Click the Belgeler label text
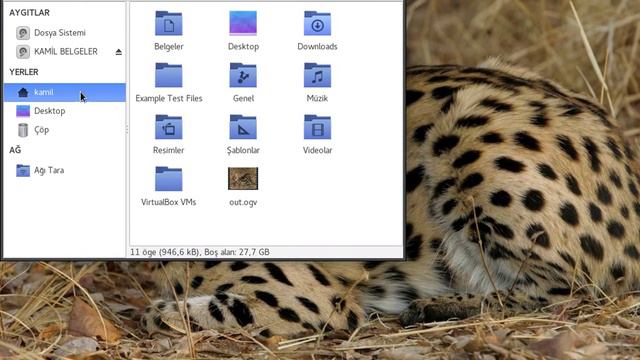The image size is (640, 360). click(169, 47)
